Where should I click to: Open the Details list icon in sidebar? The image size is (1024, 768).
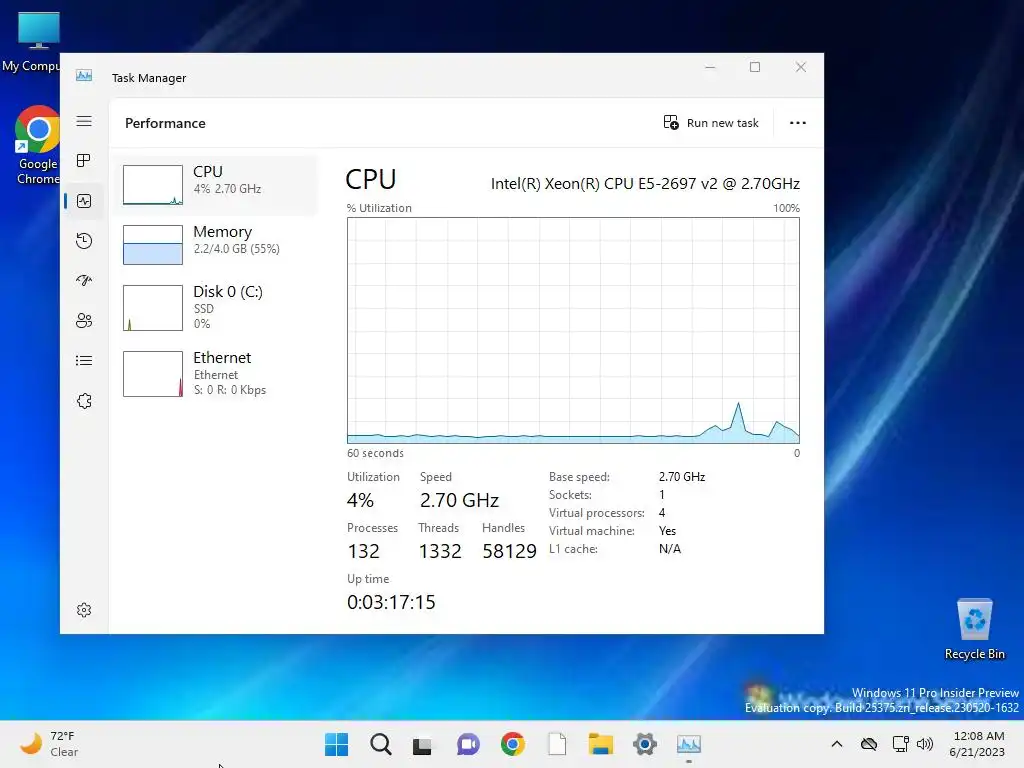pos(84,360)
